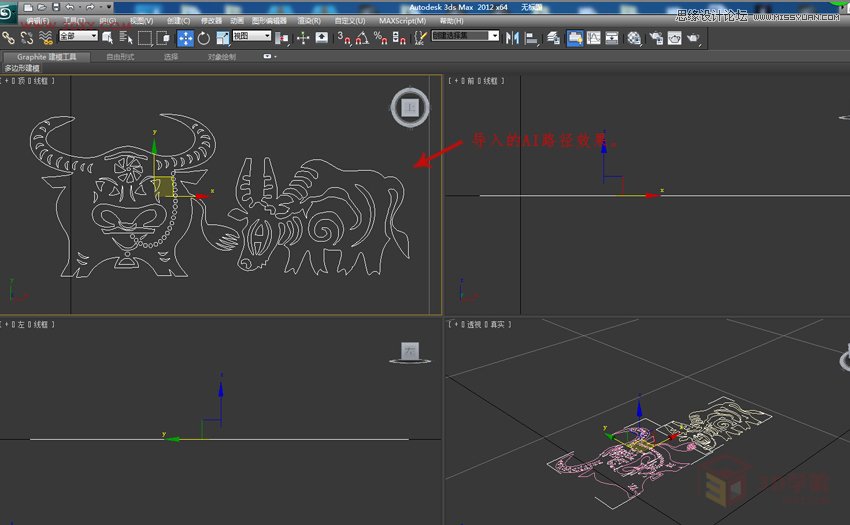
Task: Toggle Angle Snap on the toolbar
Action: [x=361, y=38]
